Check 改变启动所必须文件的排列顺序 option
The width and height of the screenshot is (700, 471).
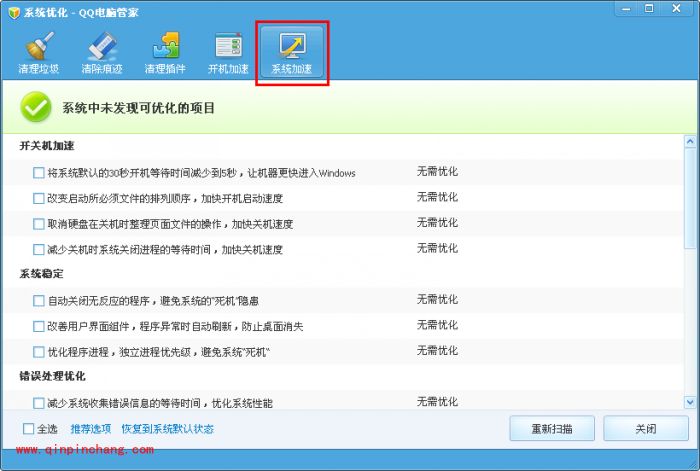[x=39, y=198]
